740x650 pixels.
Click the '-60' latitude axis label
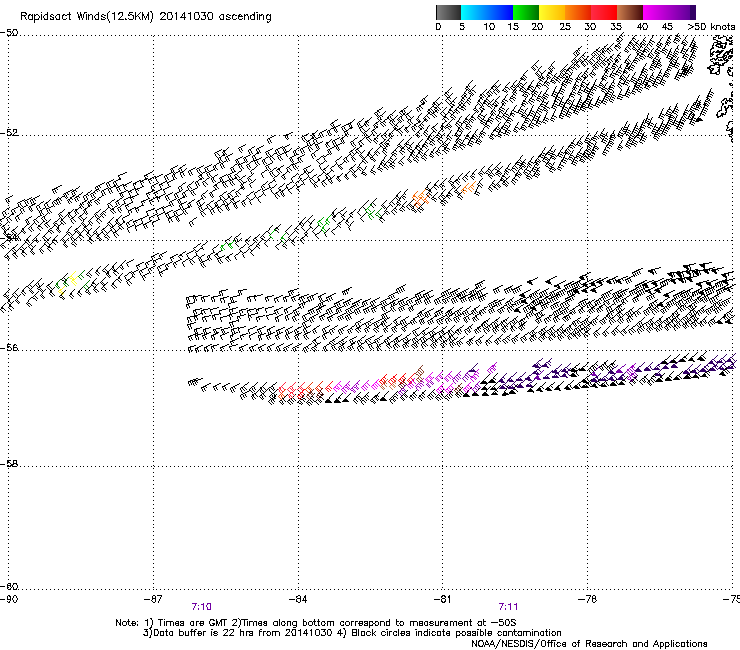click(9, 587)
